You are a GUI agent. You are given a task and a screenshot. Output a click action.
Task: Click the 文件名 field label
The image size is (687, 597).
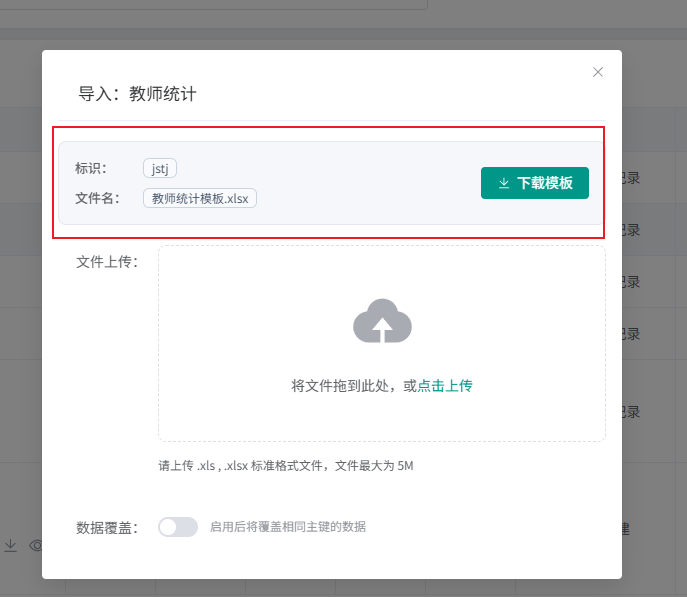(97, 198)
